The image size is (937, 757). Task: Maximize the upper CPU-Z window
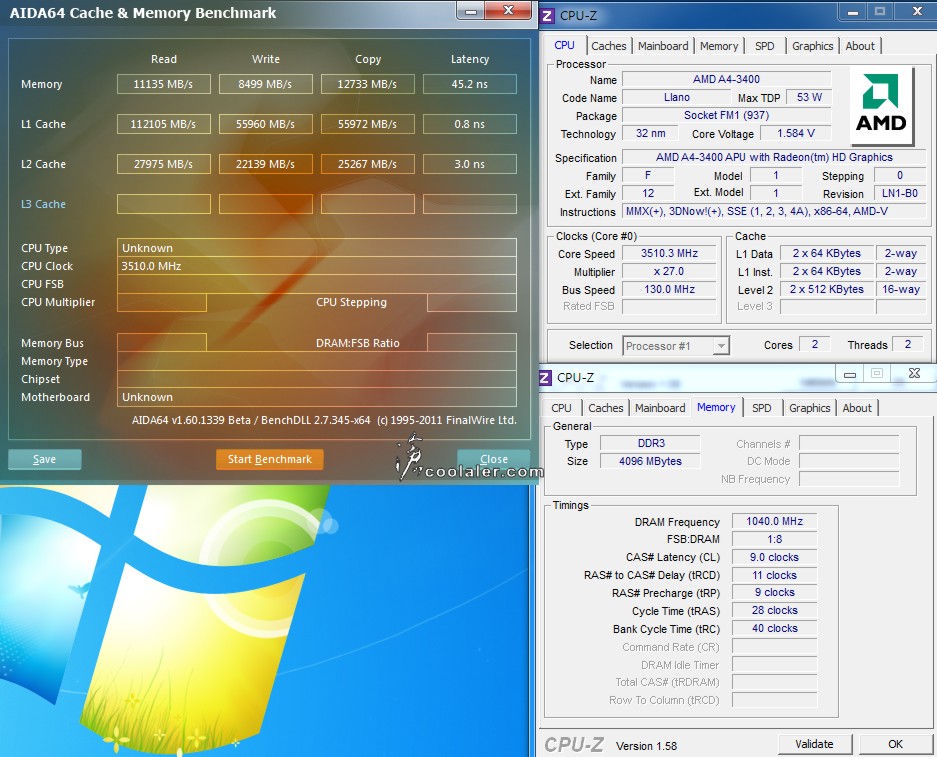880,12
